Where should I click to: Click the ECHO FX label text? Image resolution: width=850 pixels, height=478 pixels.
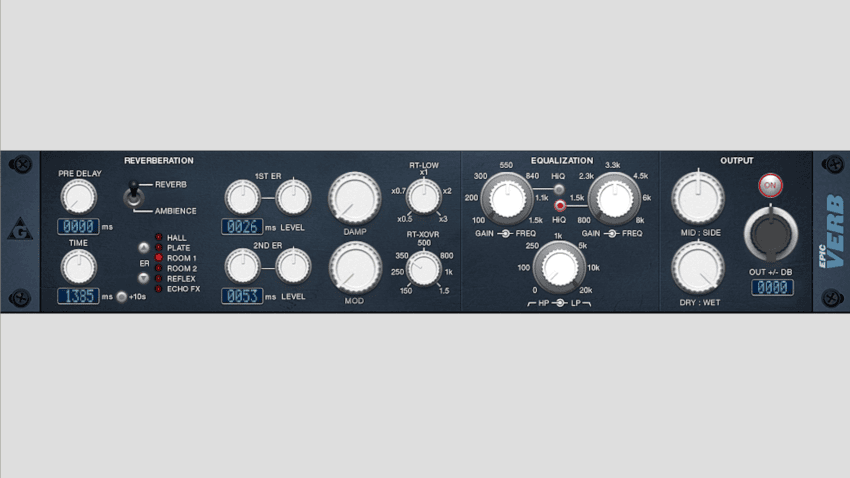tap(183, 289)
